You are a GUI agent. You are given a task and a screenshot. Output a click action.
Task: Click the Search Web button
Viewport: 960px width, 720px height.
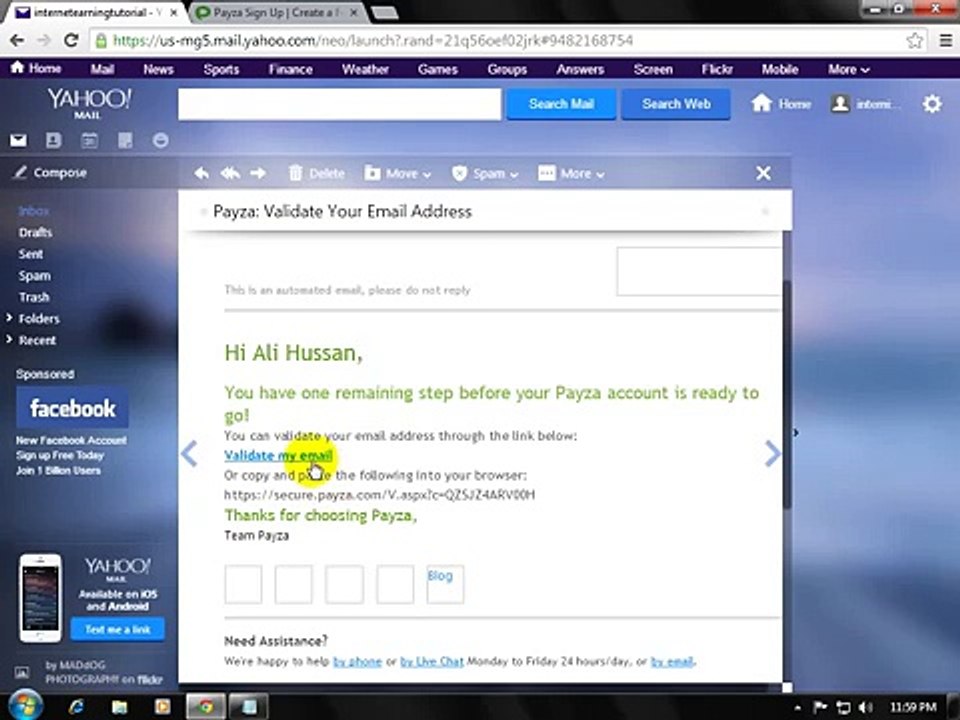tap(676, 104)
